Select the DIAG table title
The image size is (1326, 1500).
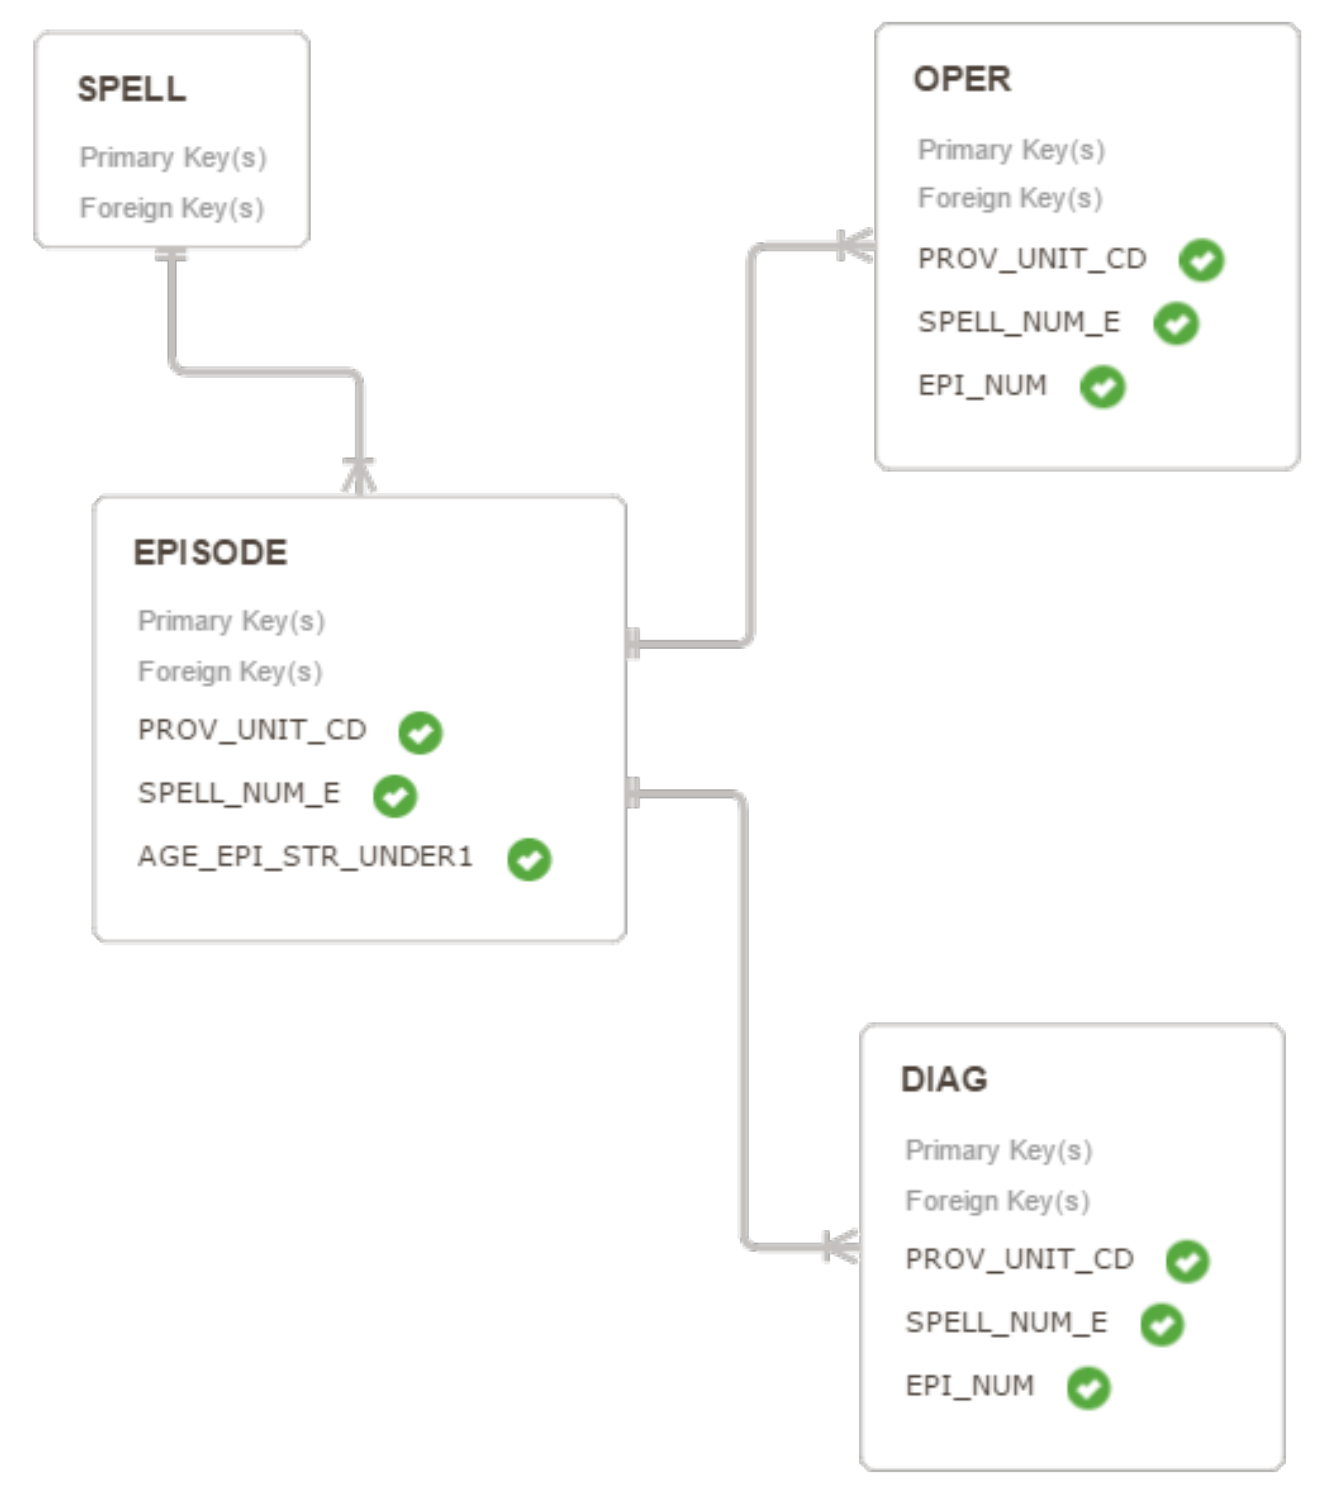[x=944, y=1079]
